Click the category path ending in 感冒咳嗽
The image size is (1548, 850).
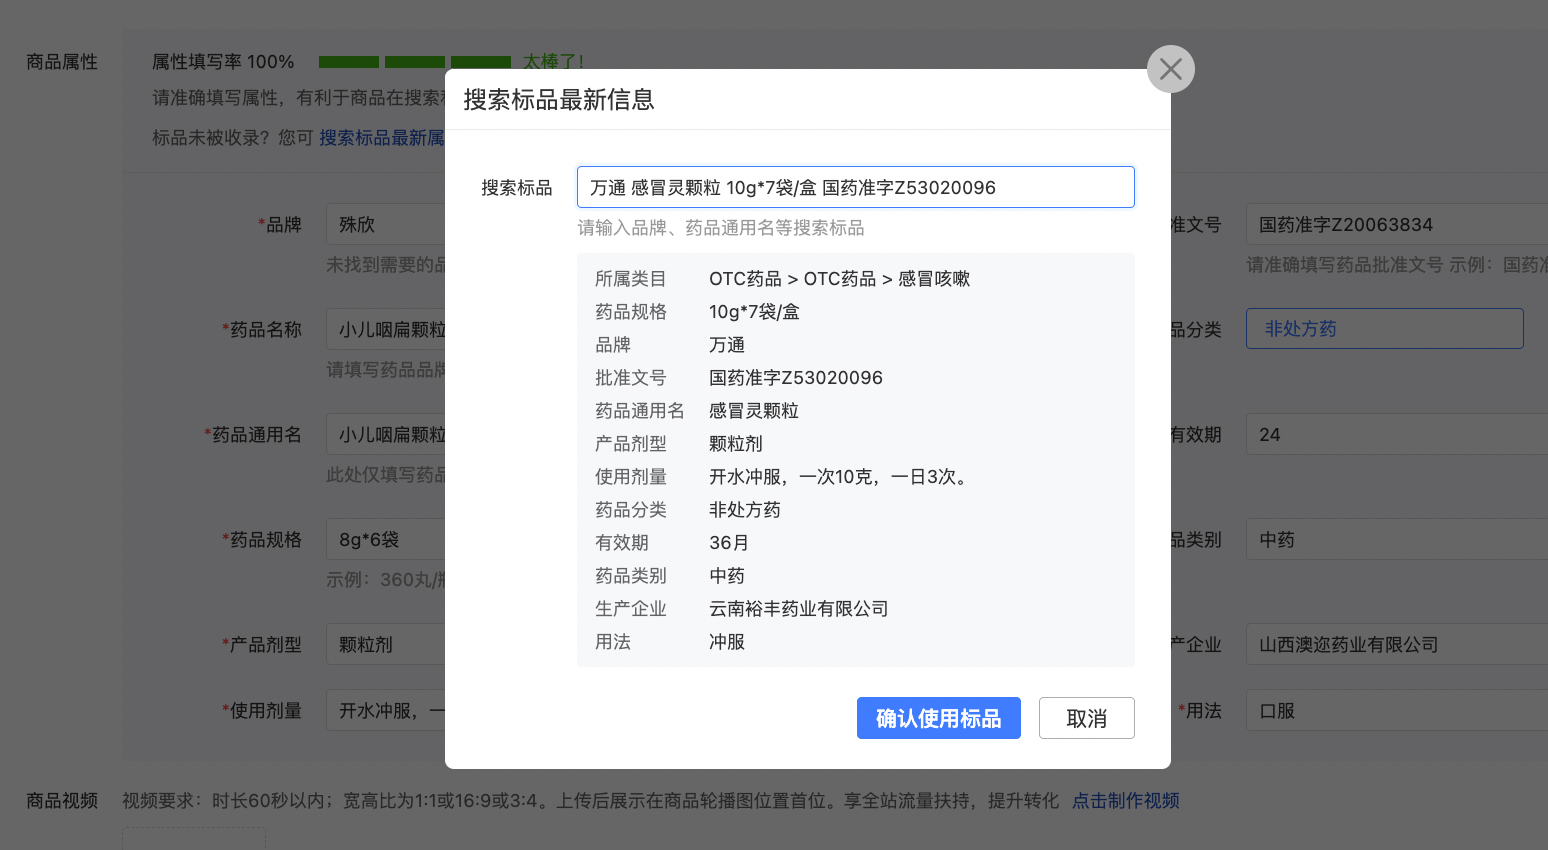pos(840,279)
